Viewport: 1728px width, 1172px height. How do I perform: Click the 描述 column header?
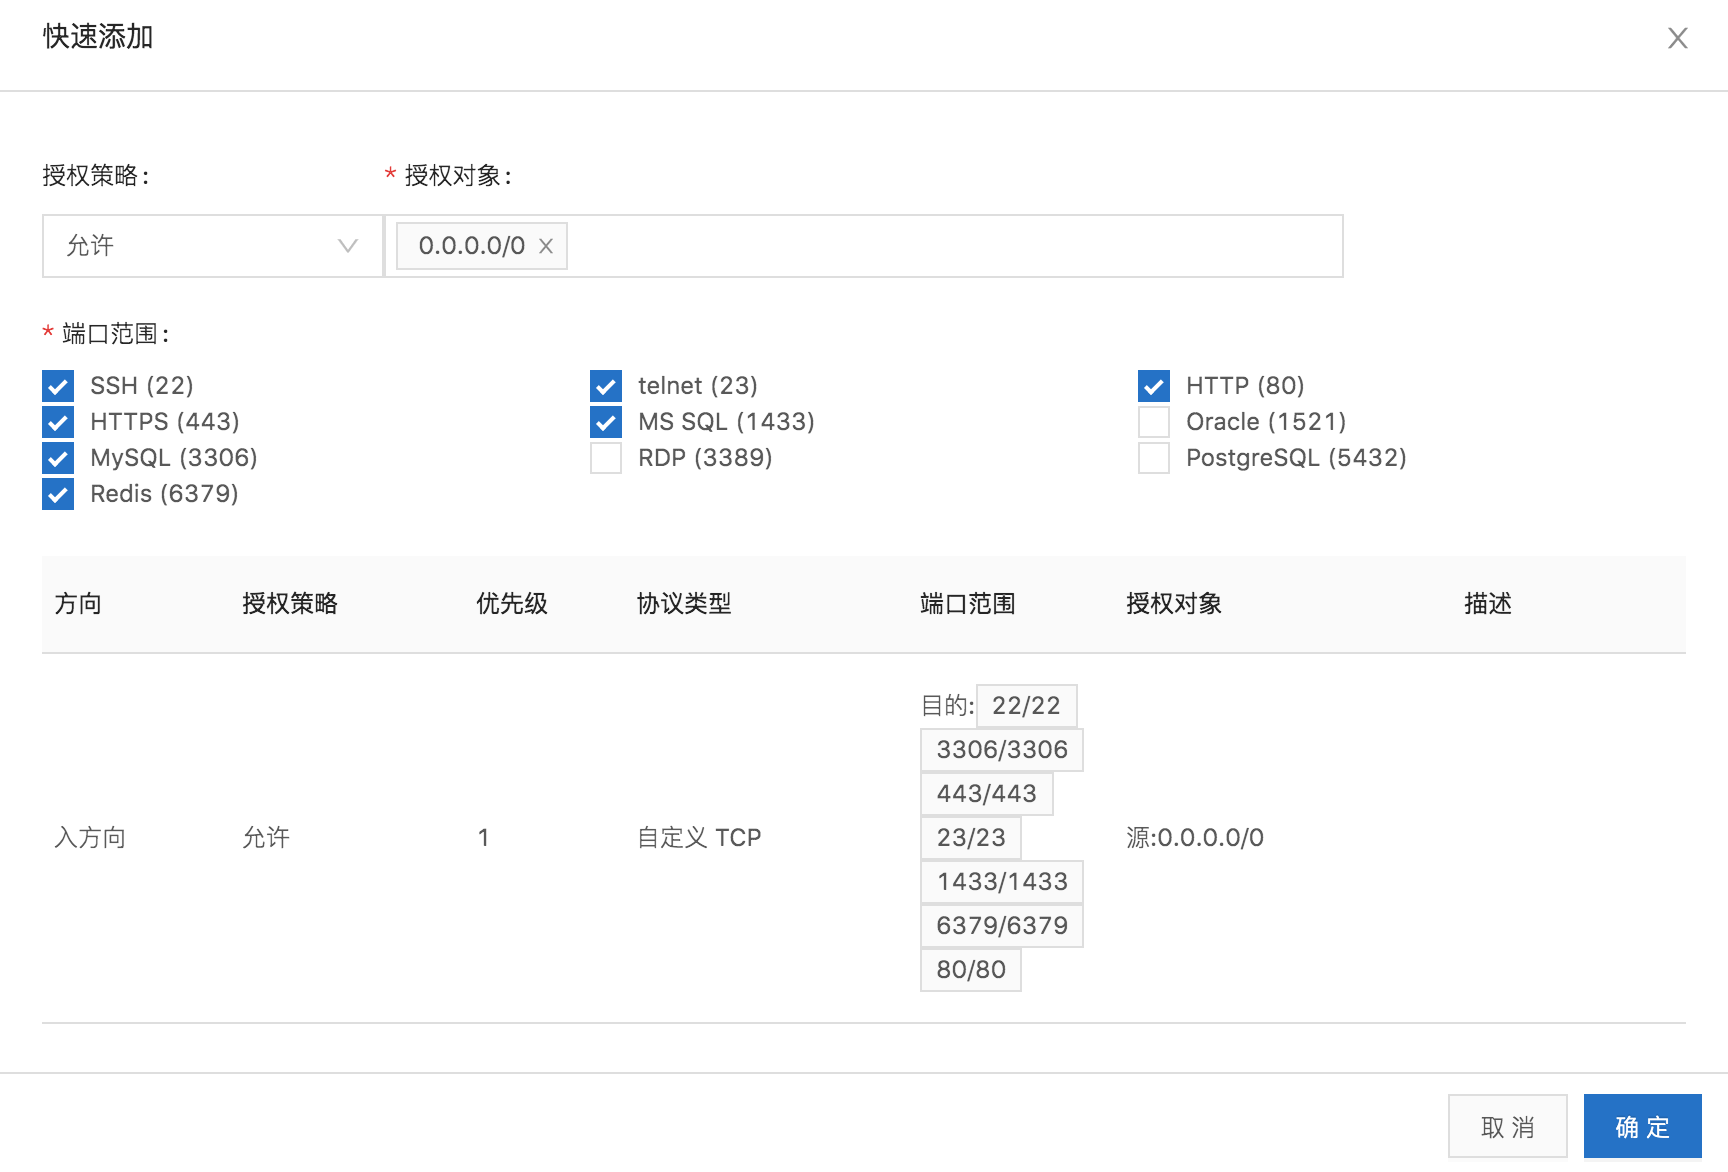pyautogui.click(x=1488, y=604)
